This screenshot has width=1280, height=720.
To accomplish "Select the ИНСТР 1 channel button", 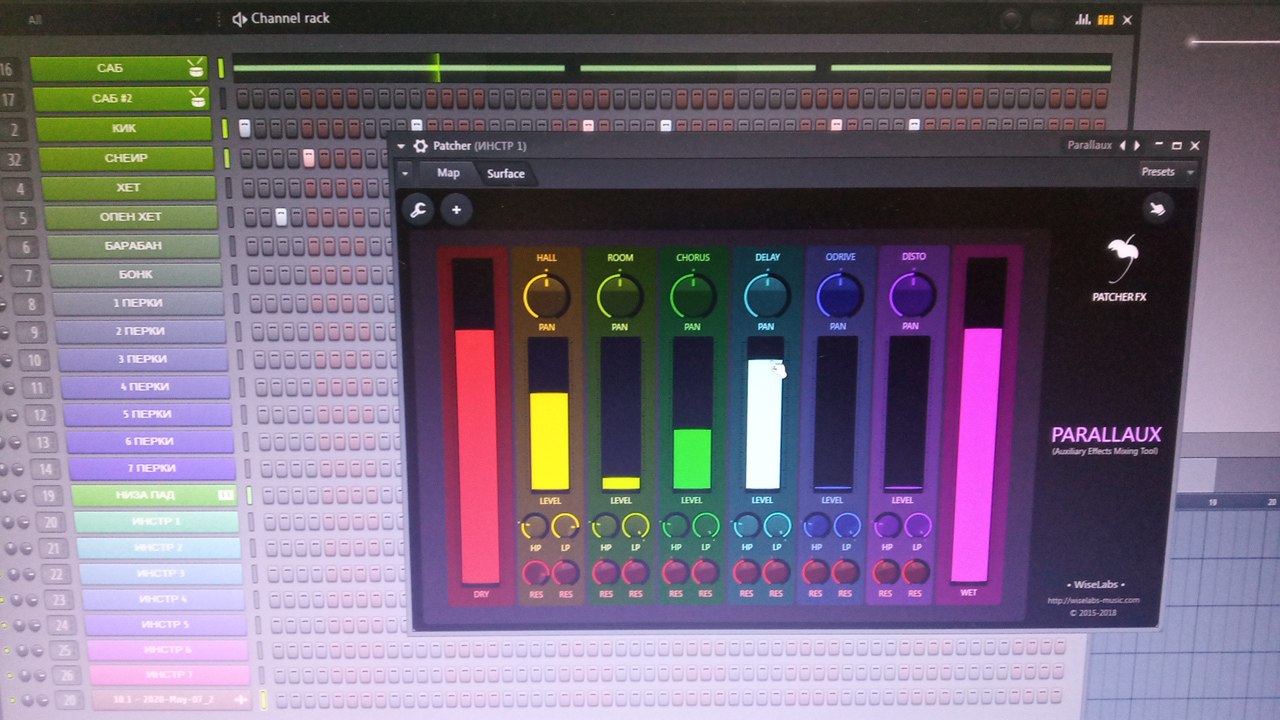I will click(x=156, y=522).
